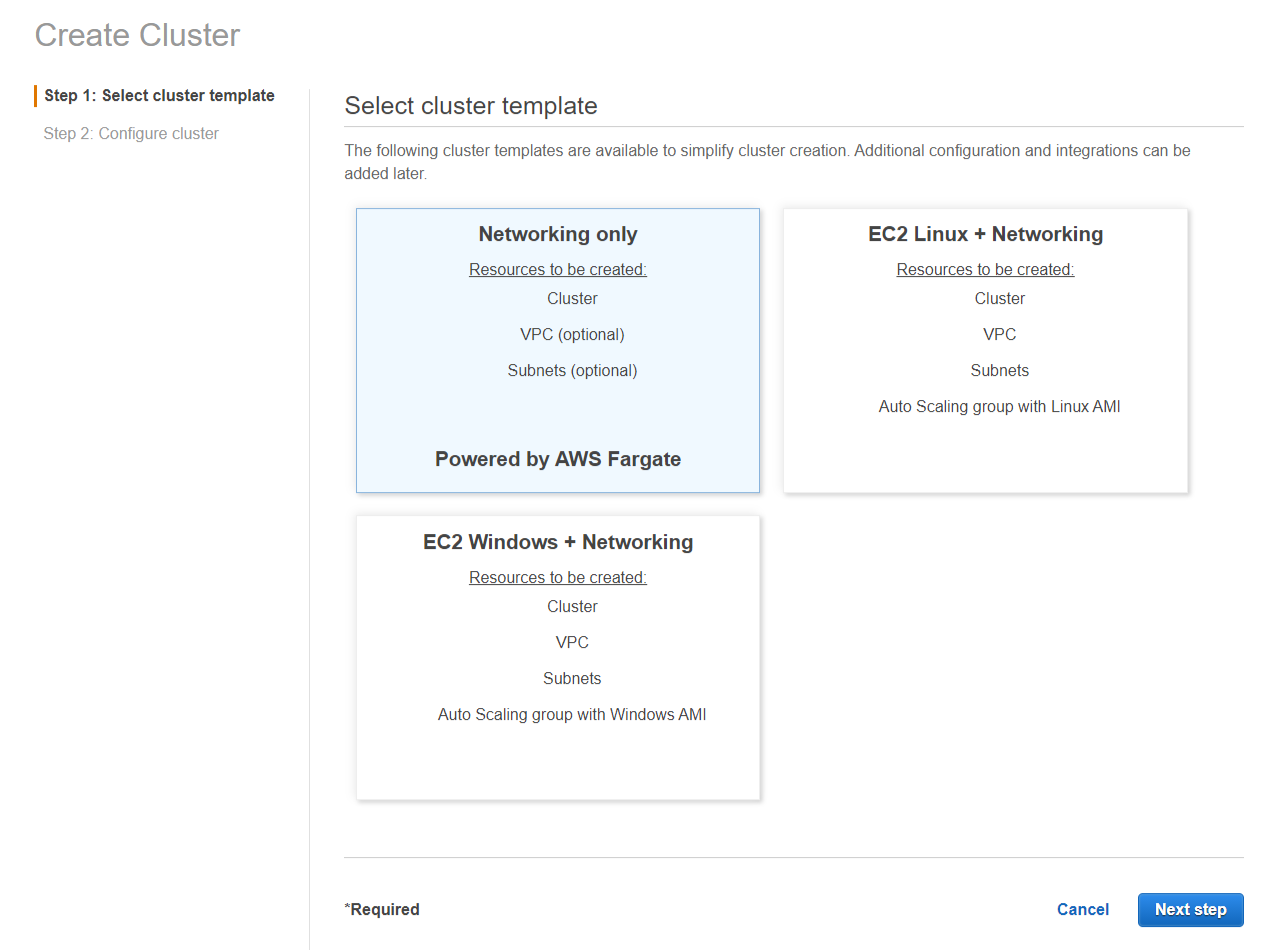Open Step 2: Configure cluster

tap(131, 134)
